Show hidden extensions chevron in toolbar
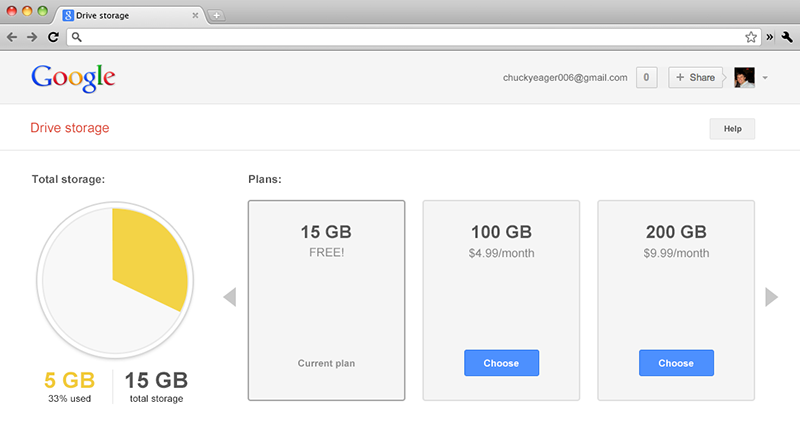This screenshot has width=800, height=429. (x=770, y=37)
